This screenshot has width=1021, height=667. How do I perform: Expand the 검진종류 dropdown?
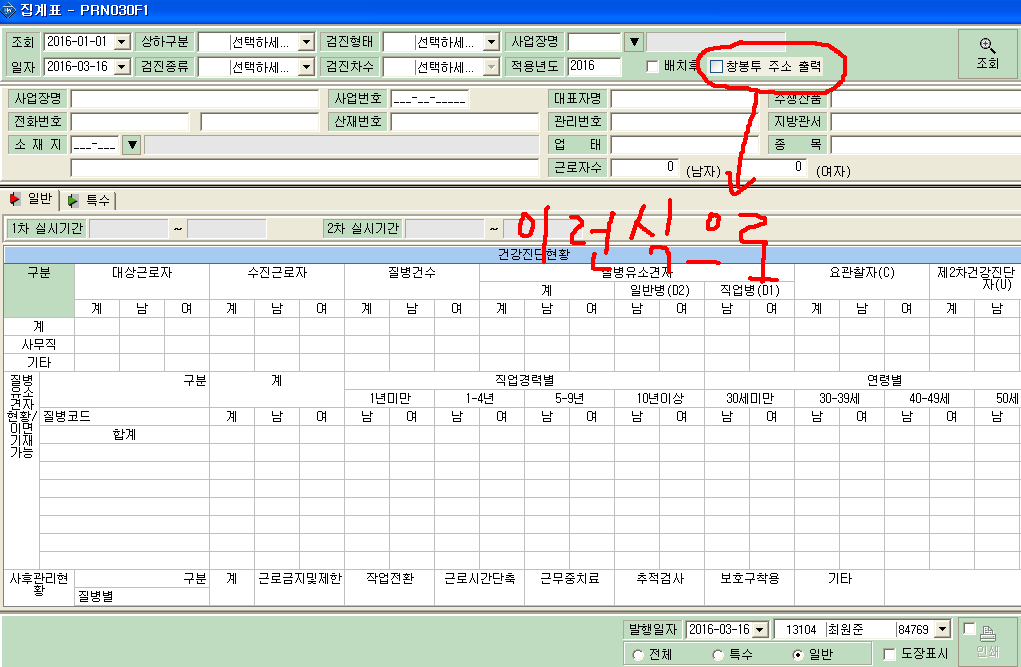point(307,67)
